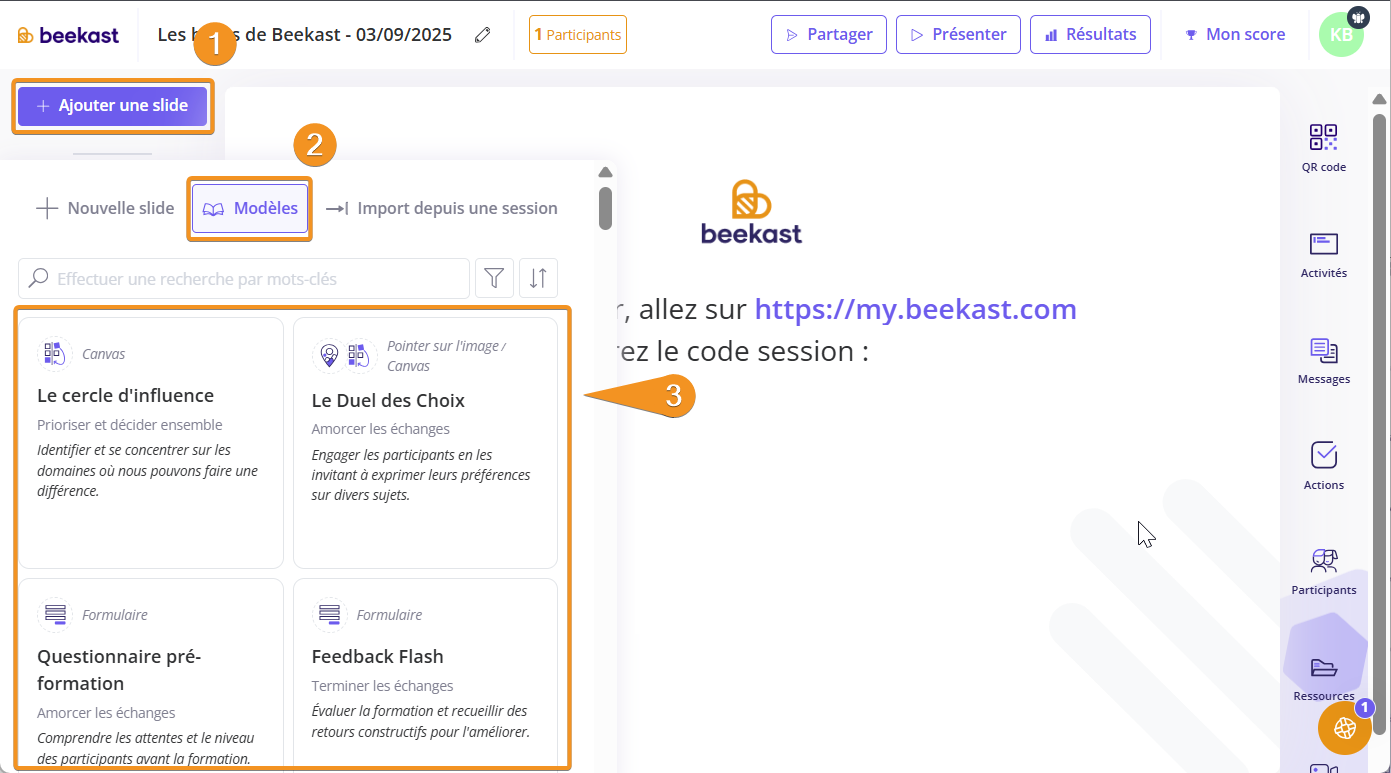This screenshot has height=773, width=1391.
Task: Open the https://my.beekast.com link
Action: pyautogui.click(x=915, y=309)
